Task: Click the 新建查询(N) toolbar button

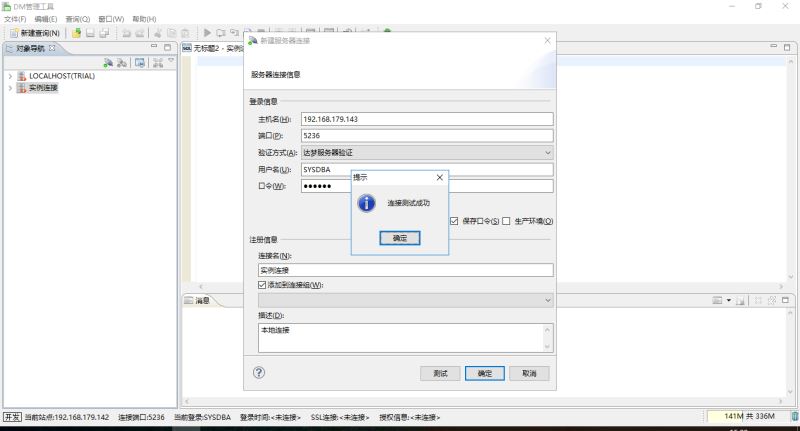Action: (x=35, y=33)
